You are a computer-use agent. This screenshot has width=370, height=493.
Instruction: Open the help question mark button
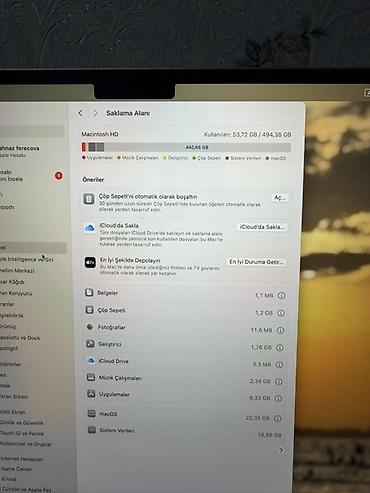click(x=281, y=451)
